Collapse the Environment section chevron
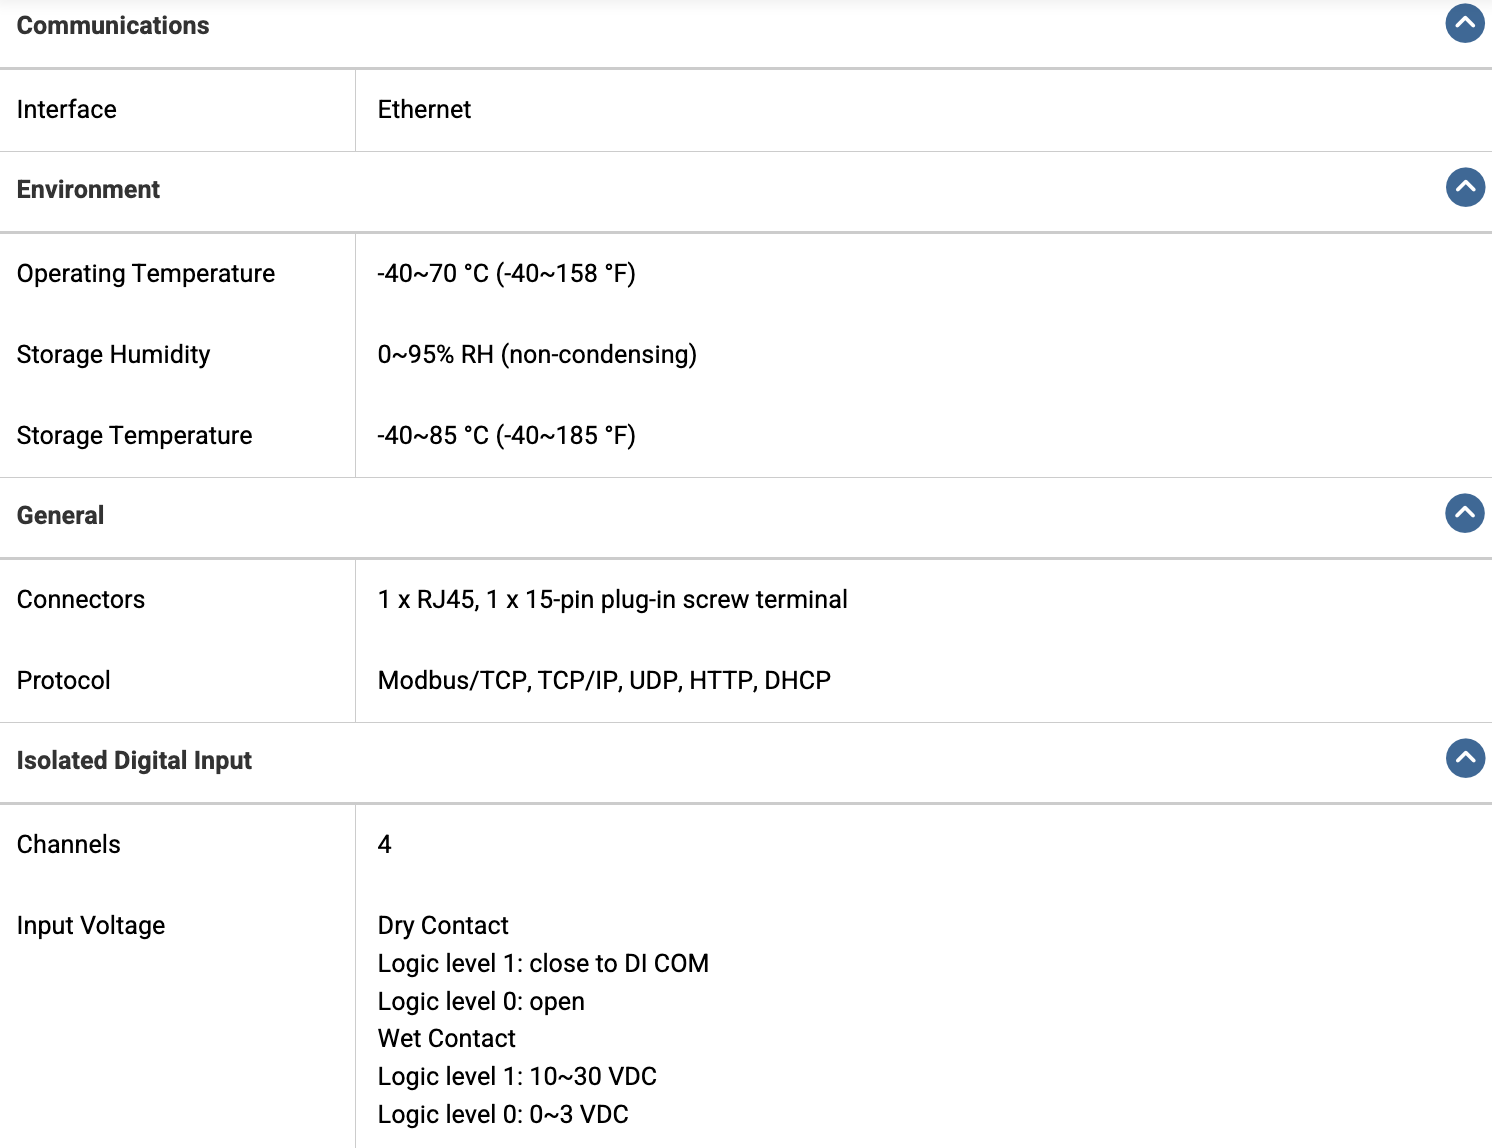Image resolution: width=1492 pixels, height=1148 pixels. click(x=1465, y=187)
